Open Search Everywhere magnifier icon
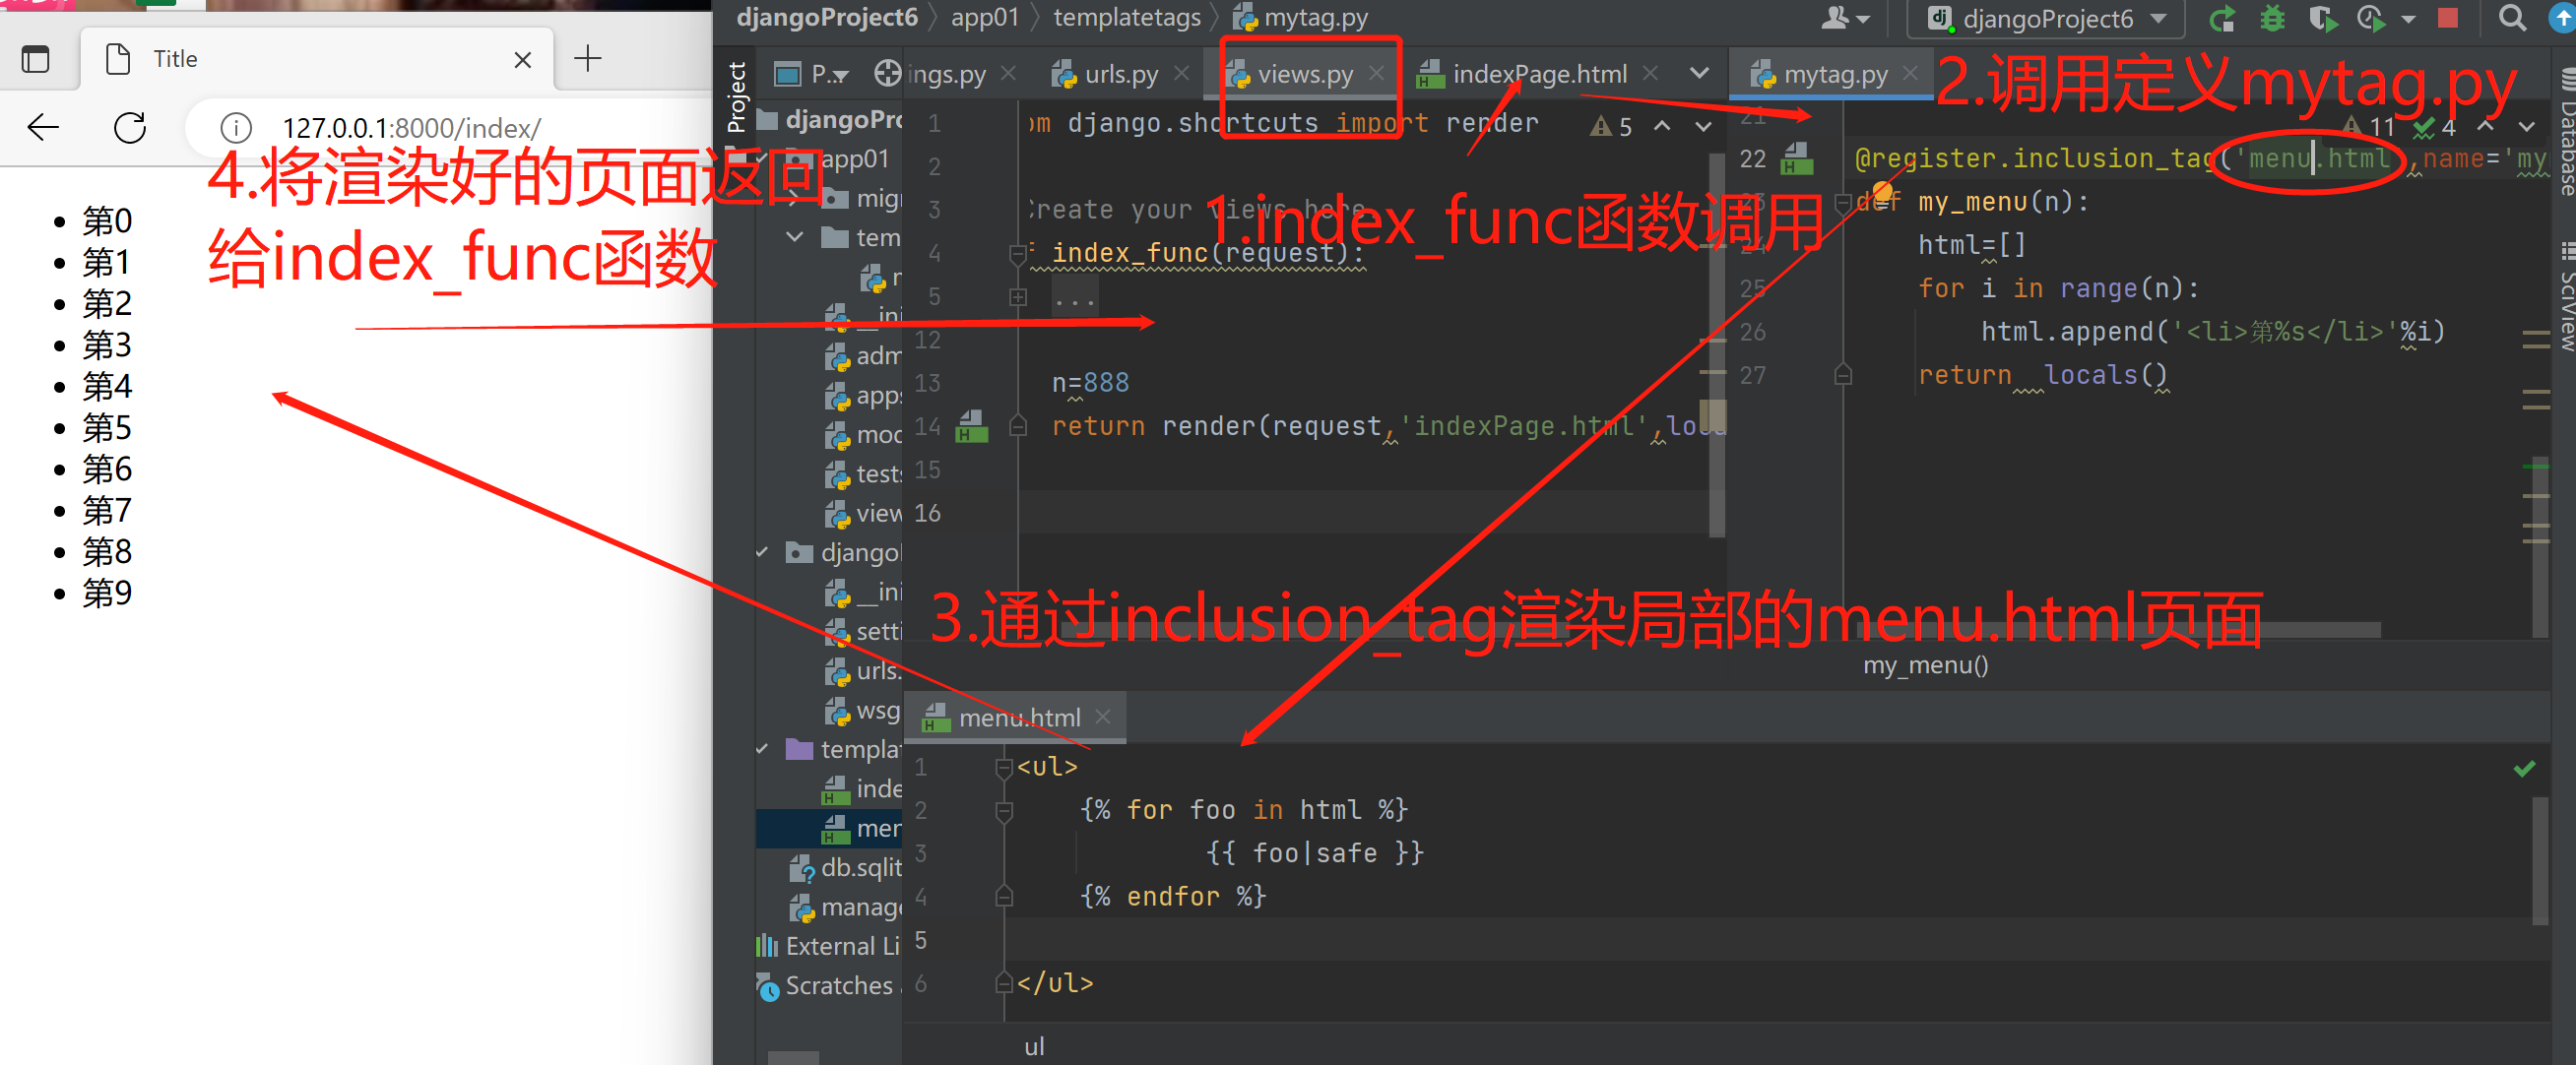 (2511, 19)
